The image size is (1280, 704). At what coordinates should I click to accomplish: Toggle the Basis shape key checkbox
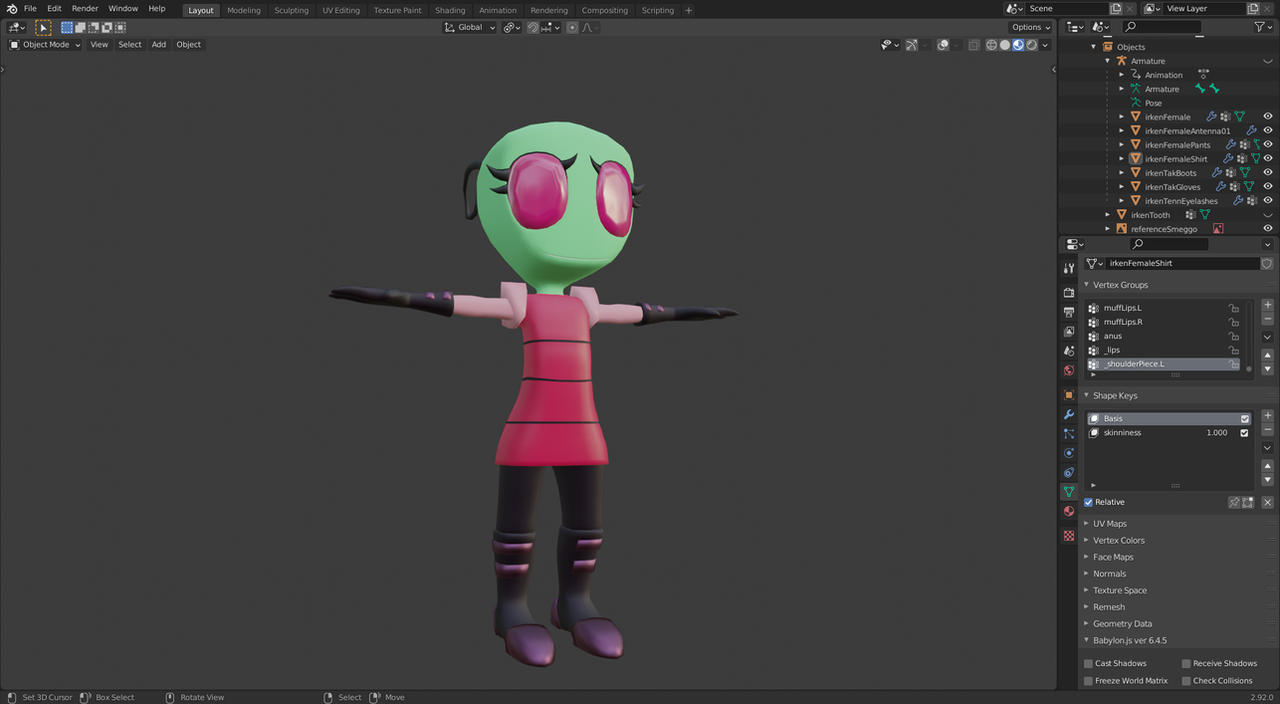tap(1245, 419)
